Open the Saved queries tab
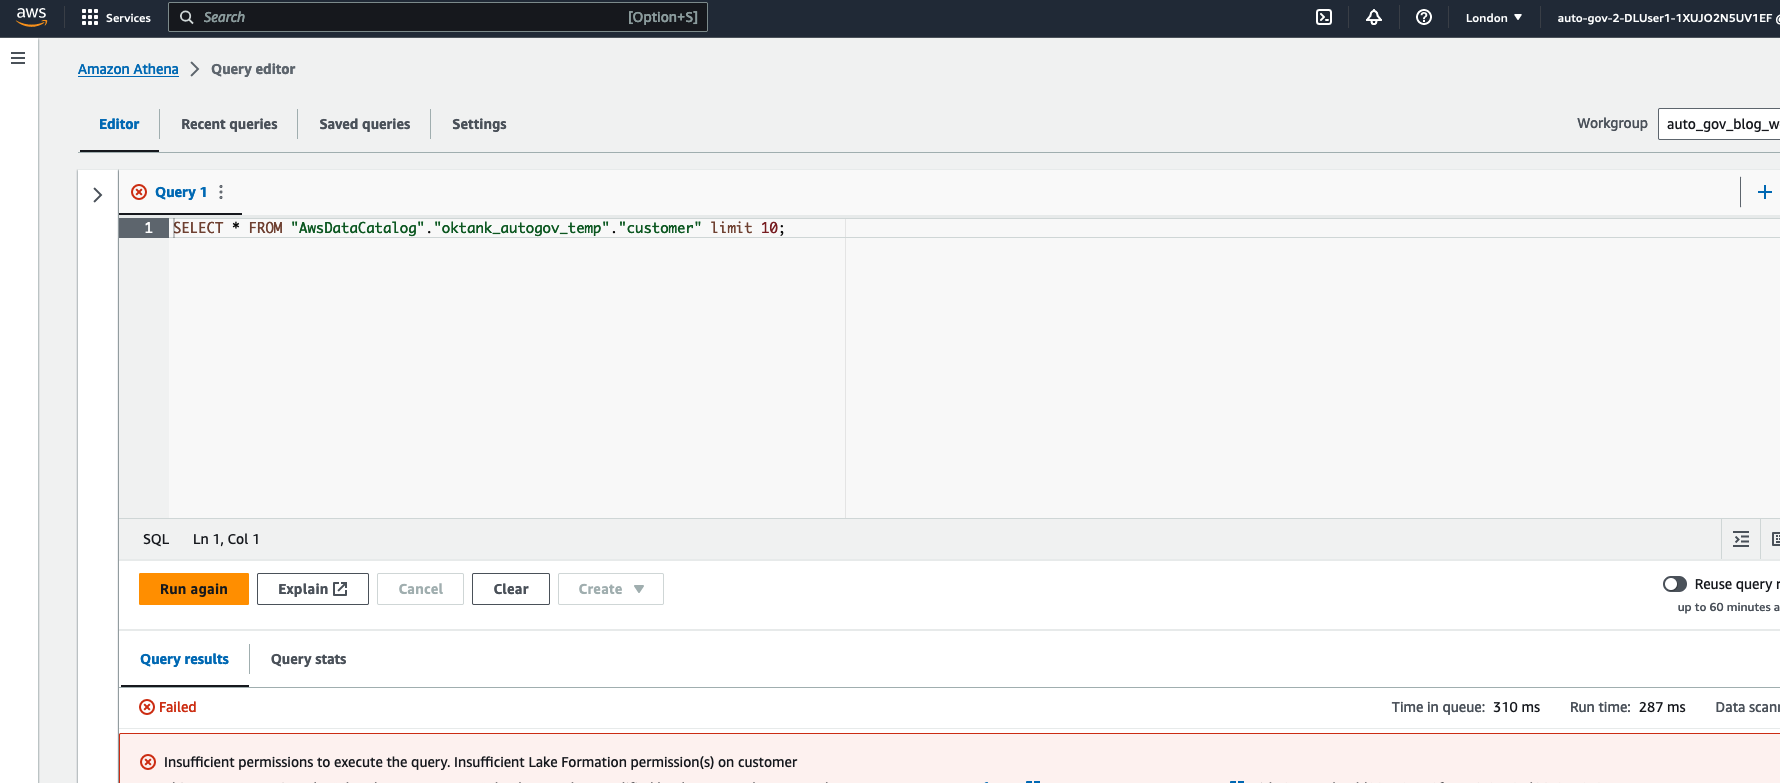Image resolution: width=1780 pixels, height=783 pixels. tap(365, 124)
